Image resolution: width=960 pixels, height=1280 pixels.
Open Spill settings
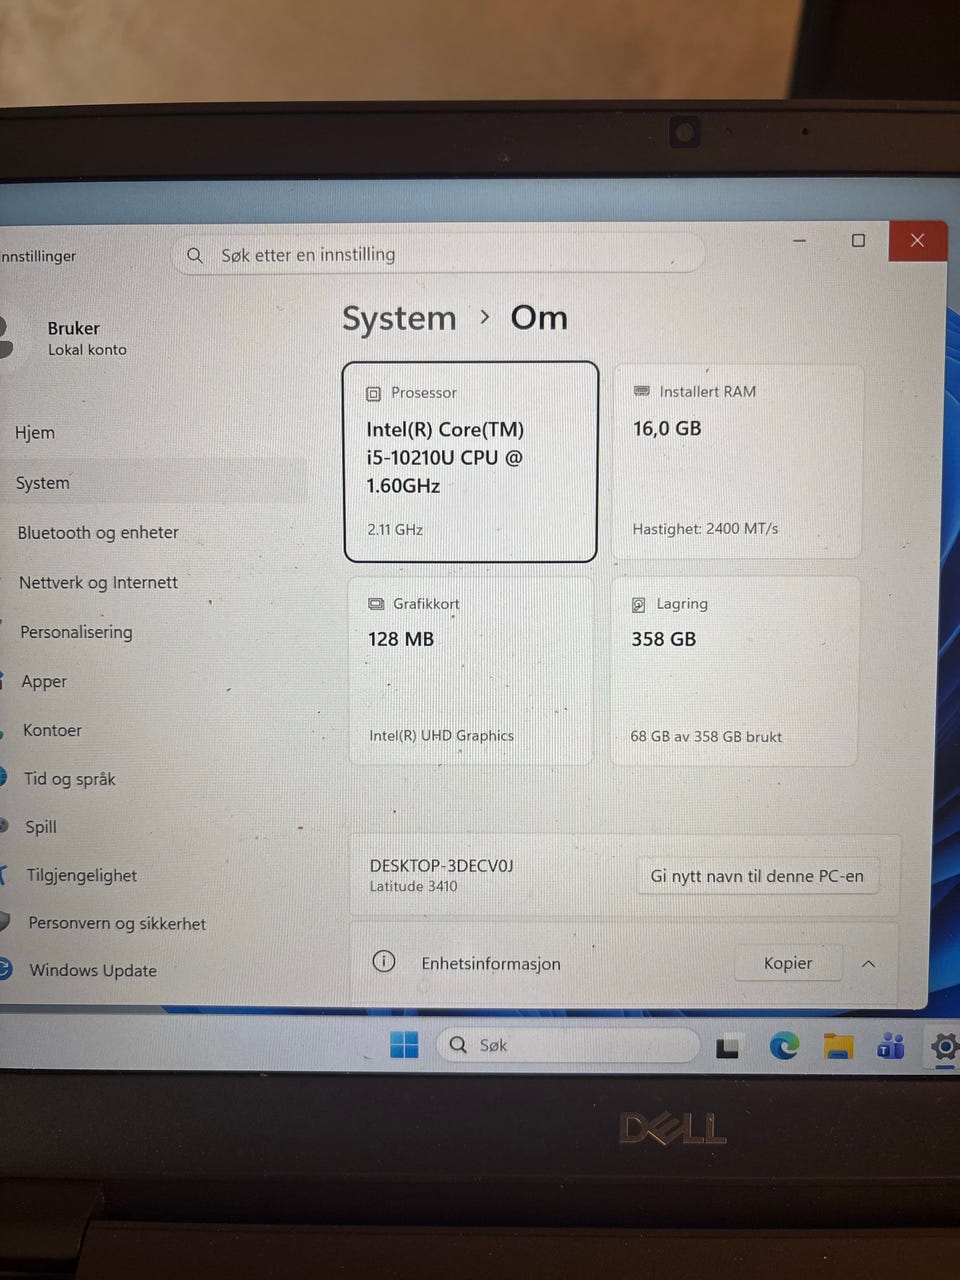point(41,827)
